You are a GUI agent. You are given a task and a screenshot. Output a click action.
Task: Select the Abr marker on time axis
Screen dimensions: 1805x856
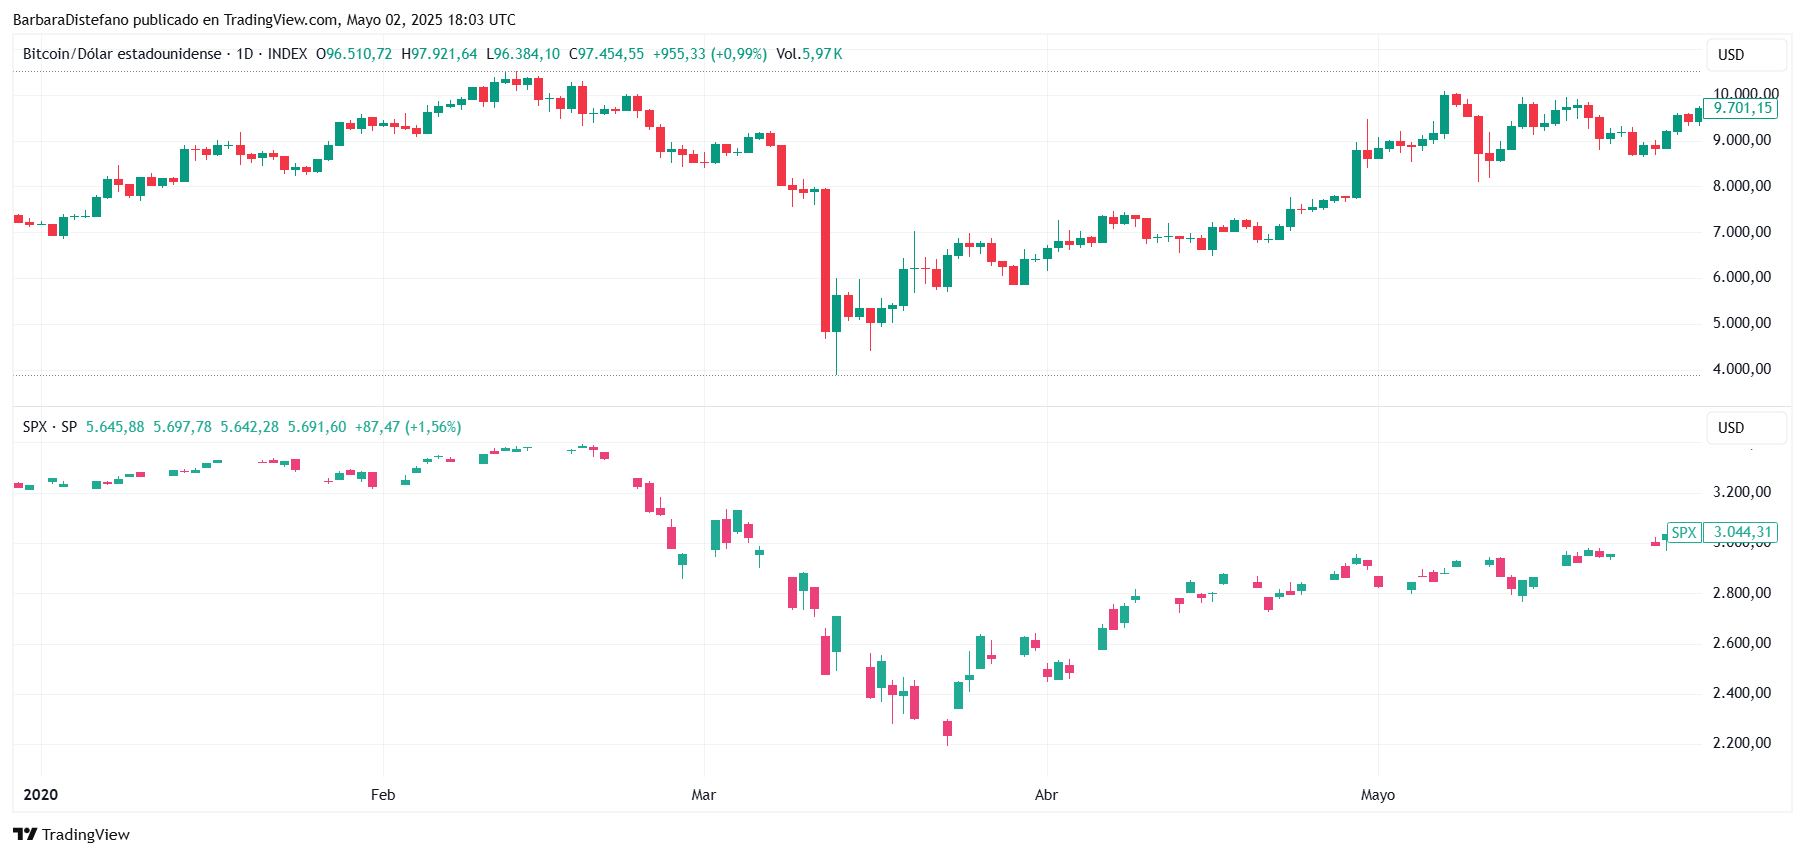pos(1046,795)
